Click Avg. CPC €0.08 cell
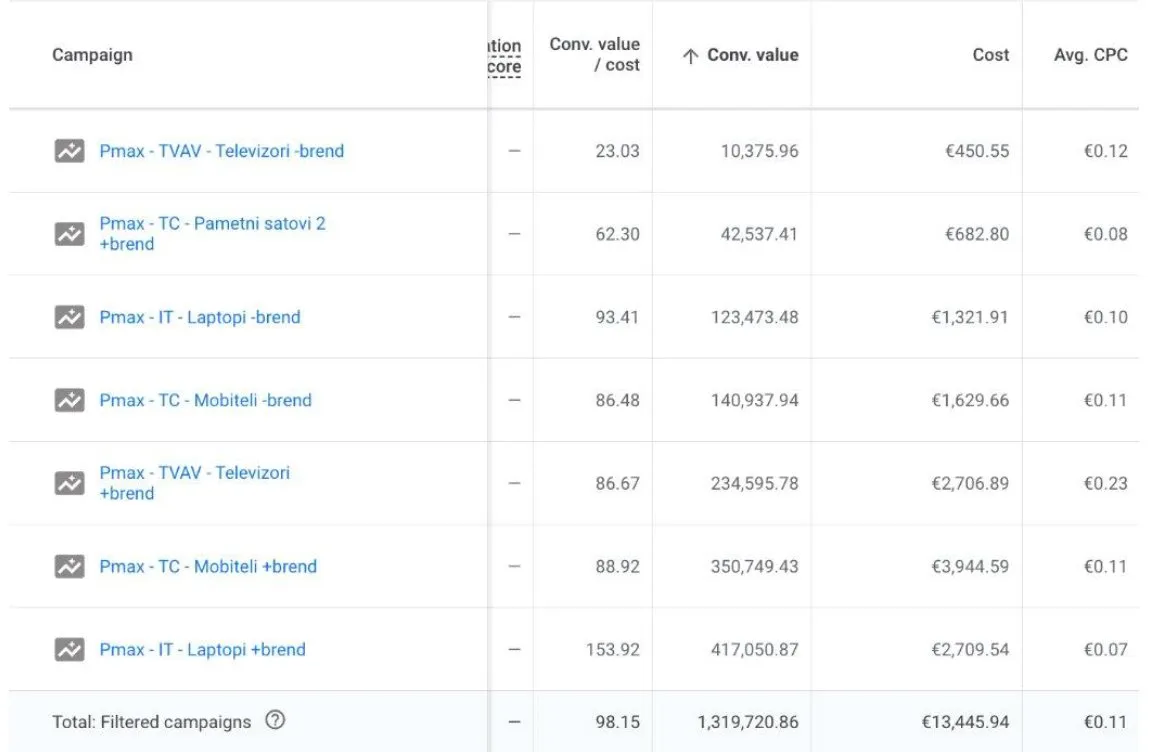The height and width of the screenshot is (752, 1152). (x=1106, y=234)
